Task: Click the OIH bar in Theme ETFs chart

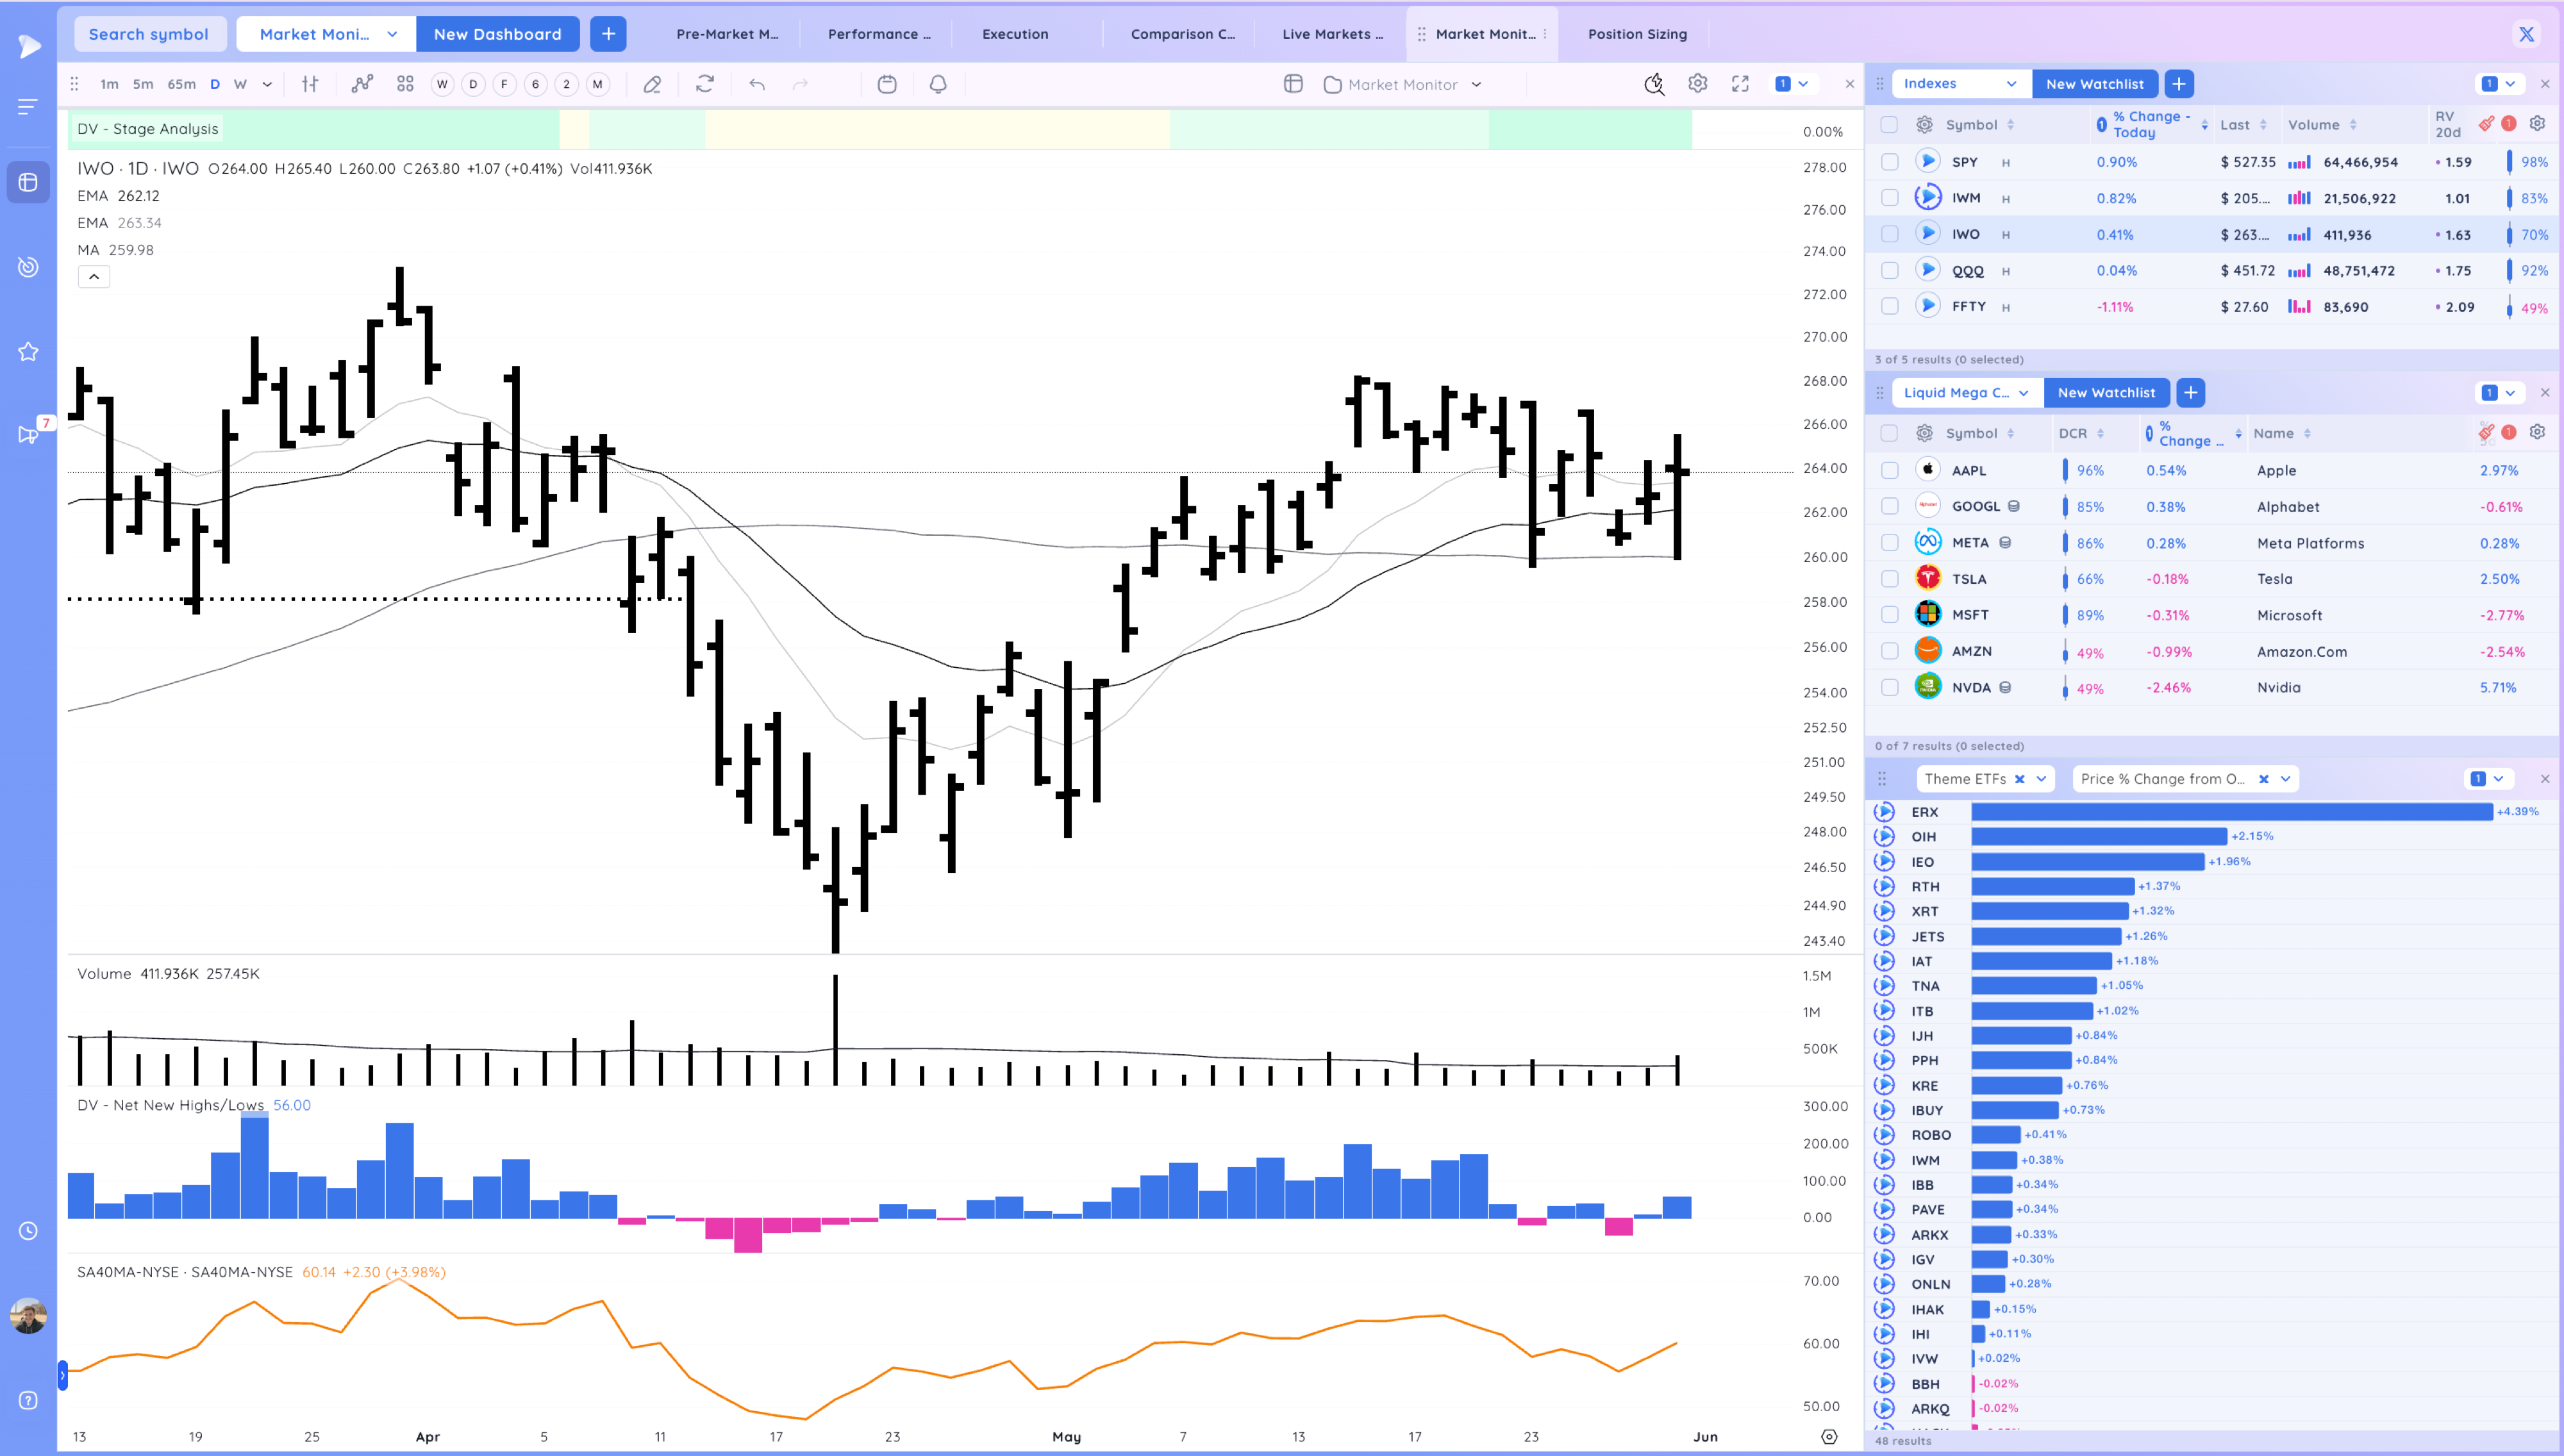Action: coord(2099,836)
